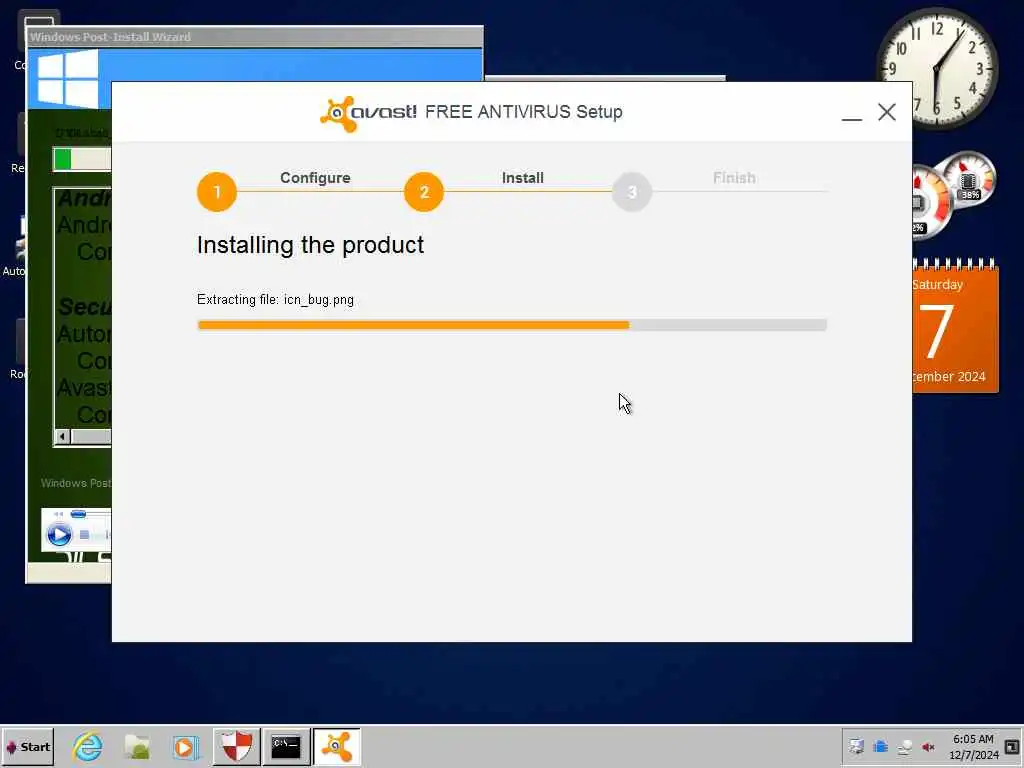Select the Configure step circle numbered 1
The height and width of the screenshot is (768, 1024).
click(217, 192)
